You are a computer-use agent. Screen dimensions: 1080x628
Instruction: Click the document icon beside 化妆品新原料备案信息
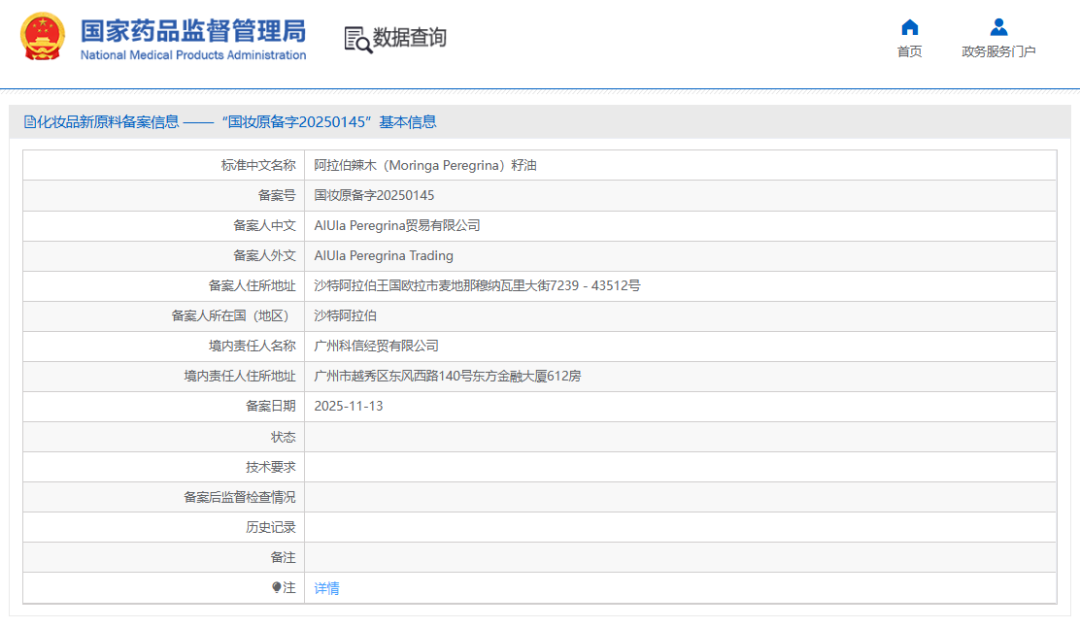click(32, 122)
